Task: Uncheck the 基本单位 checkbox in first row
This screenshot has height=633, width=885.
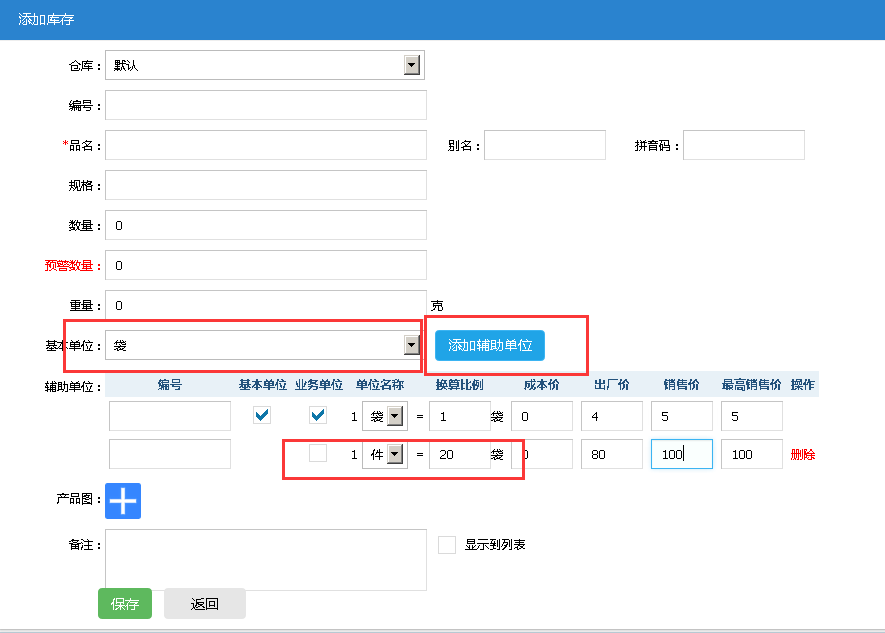Action: pos(262,415)
